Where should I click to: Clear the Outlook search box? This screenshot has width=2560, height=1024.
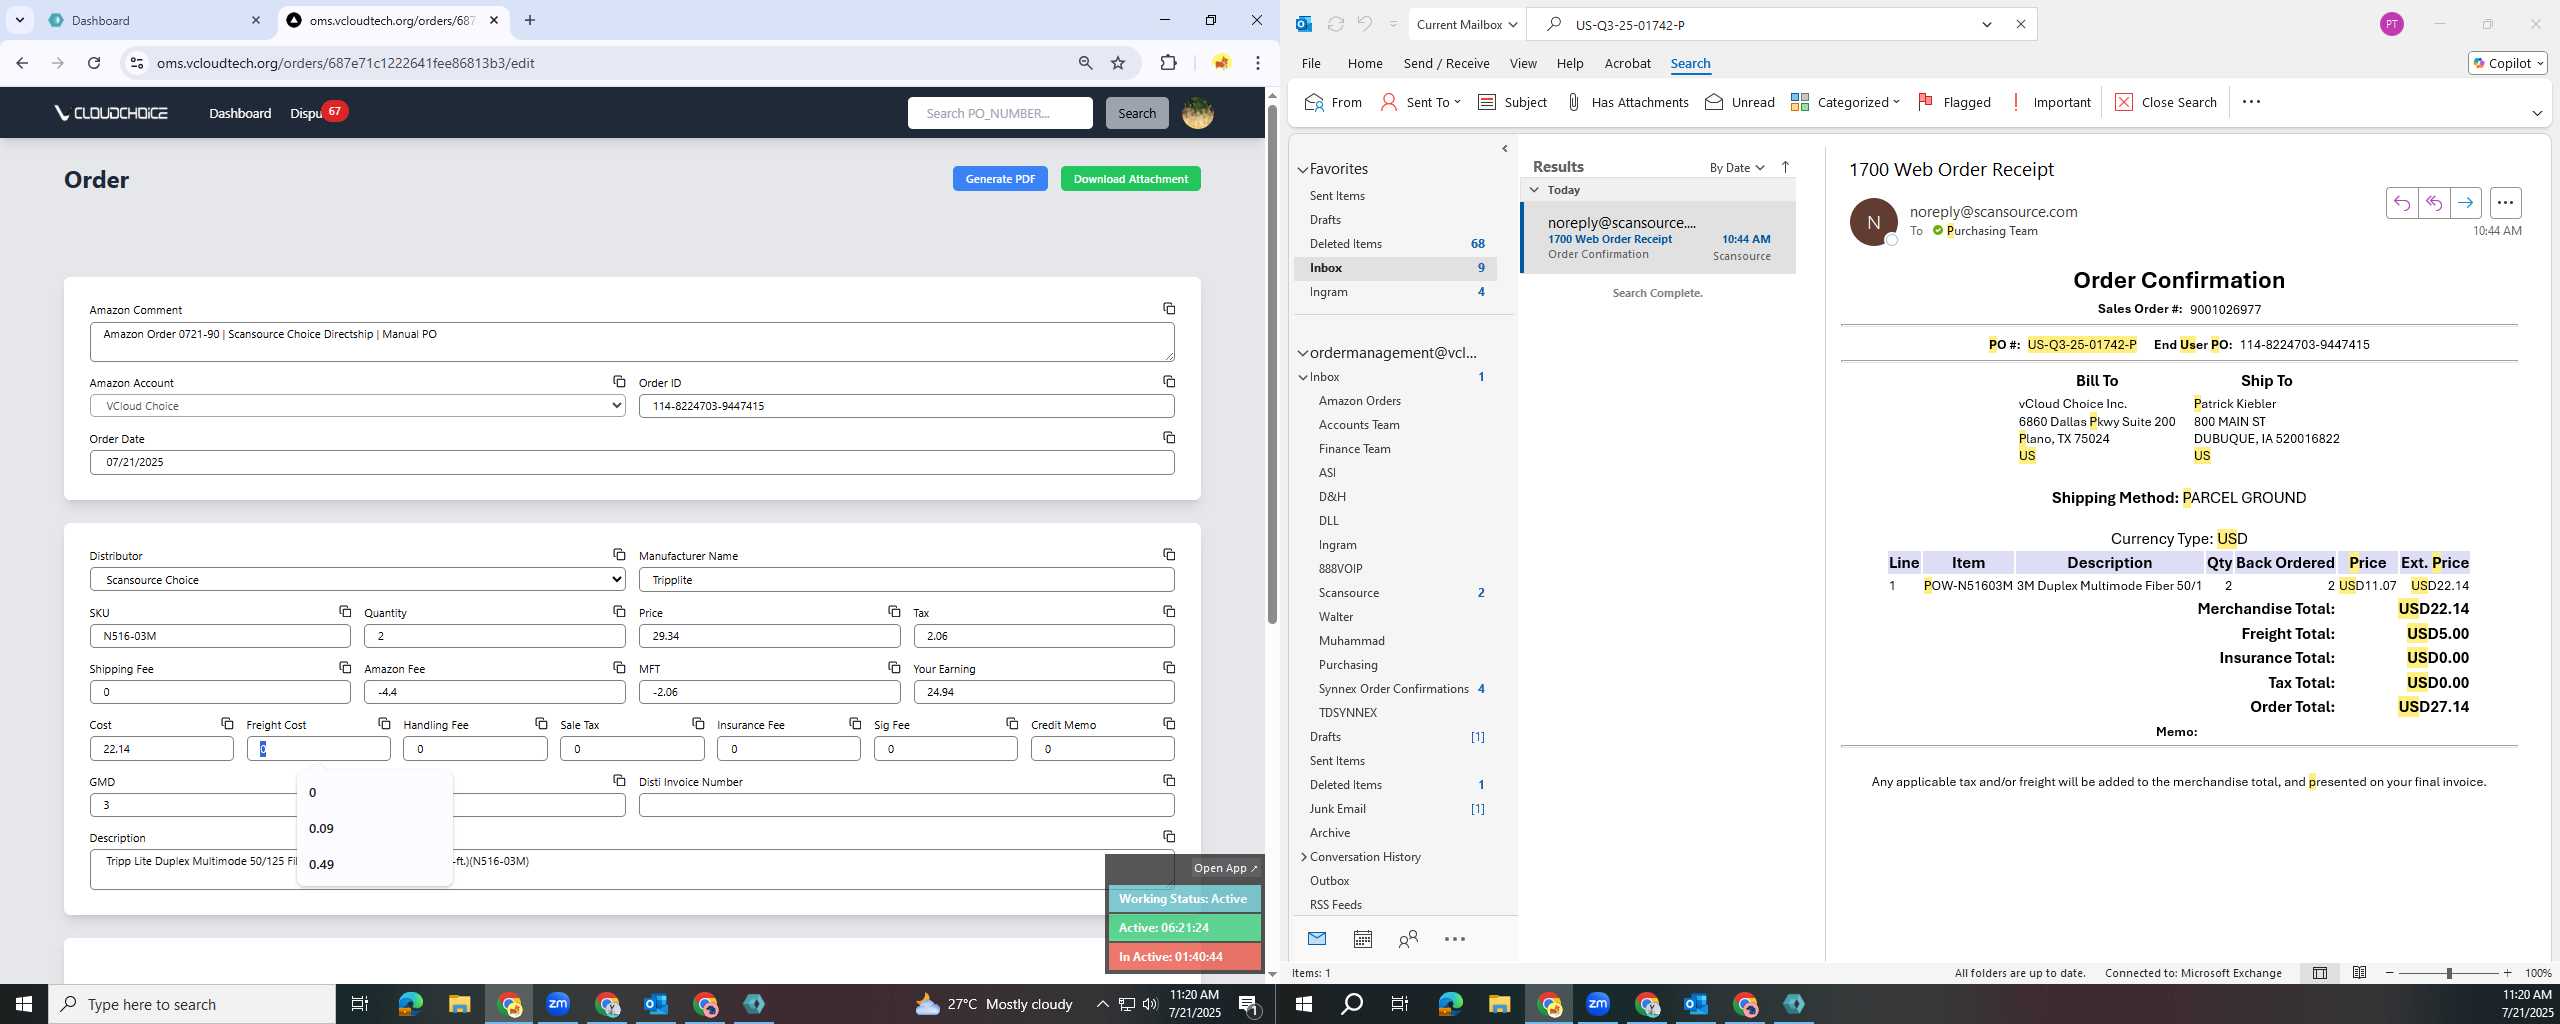[x=2020, y=25]
